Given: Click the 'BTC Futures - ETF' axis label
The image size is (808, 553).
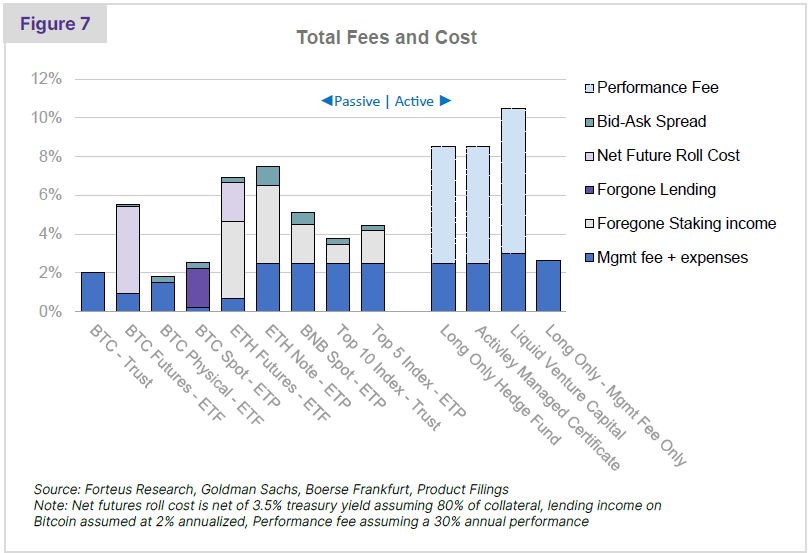Looking at the screenshot, I should [175, 374].
